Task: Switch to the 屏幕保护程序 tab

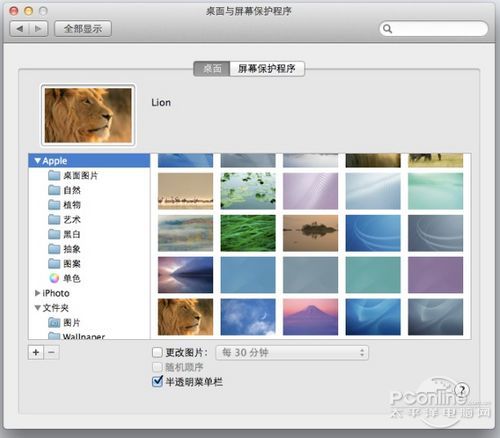Action: click(267, 69)
